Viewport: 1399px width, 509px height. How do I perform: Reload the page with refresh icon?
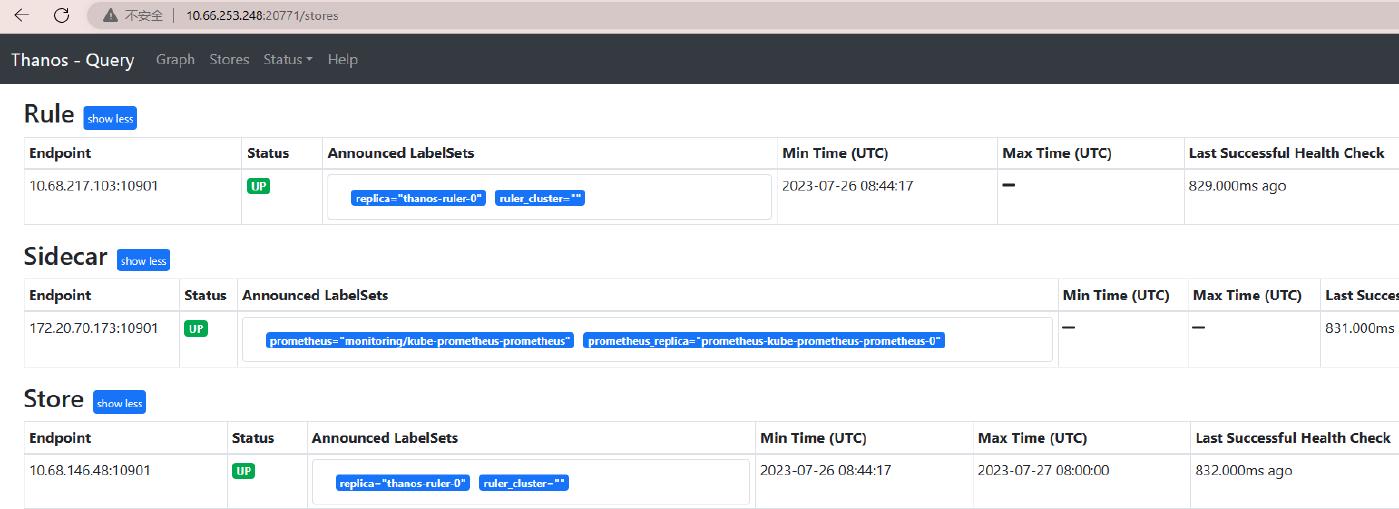(x=61, y=15)
